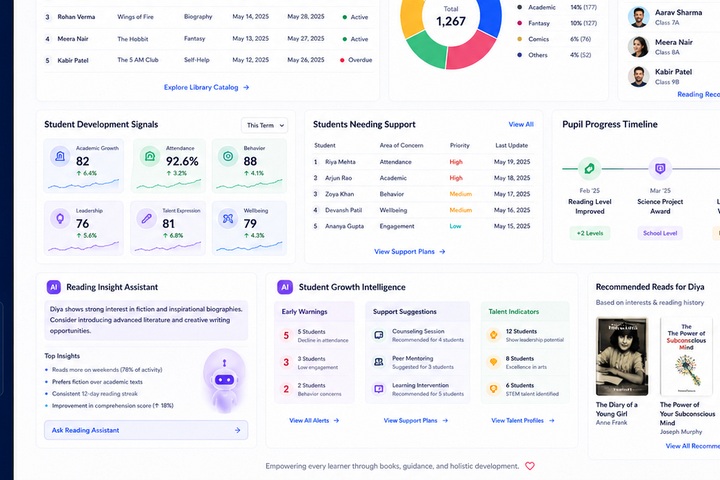Click the Learning Intervention icon
Screen dimensions: 720x480
click(x=379, y=389)
